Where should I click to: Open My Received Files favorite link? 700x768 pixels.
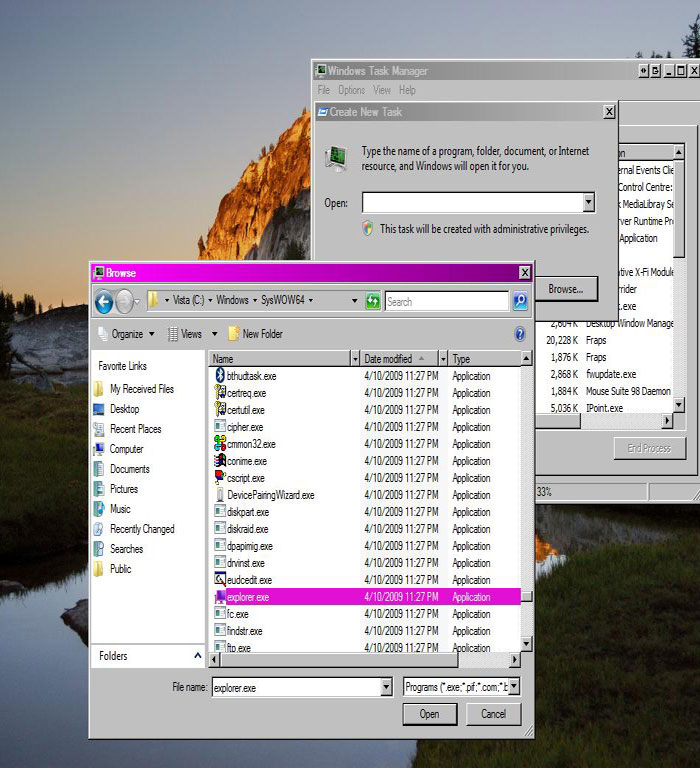(134, 389)
